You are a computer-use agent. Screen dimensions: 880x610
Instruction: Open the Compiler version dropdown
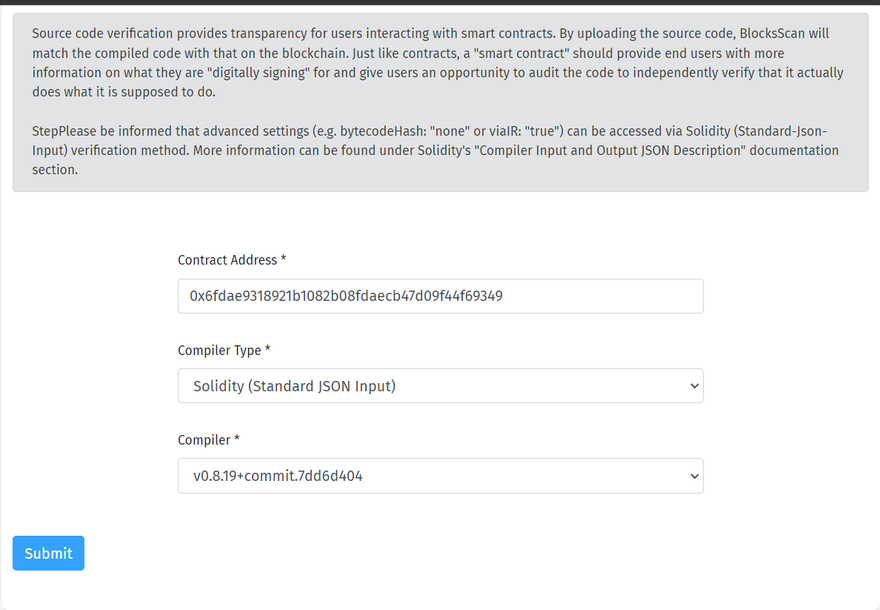[x=440, y=476]
